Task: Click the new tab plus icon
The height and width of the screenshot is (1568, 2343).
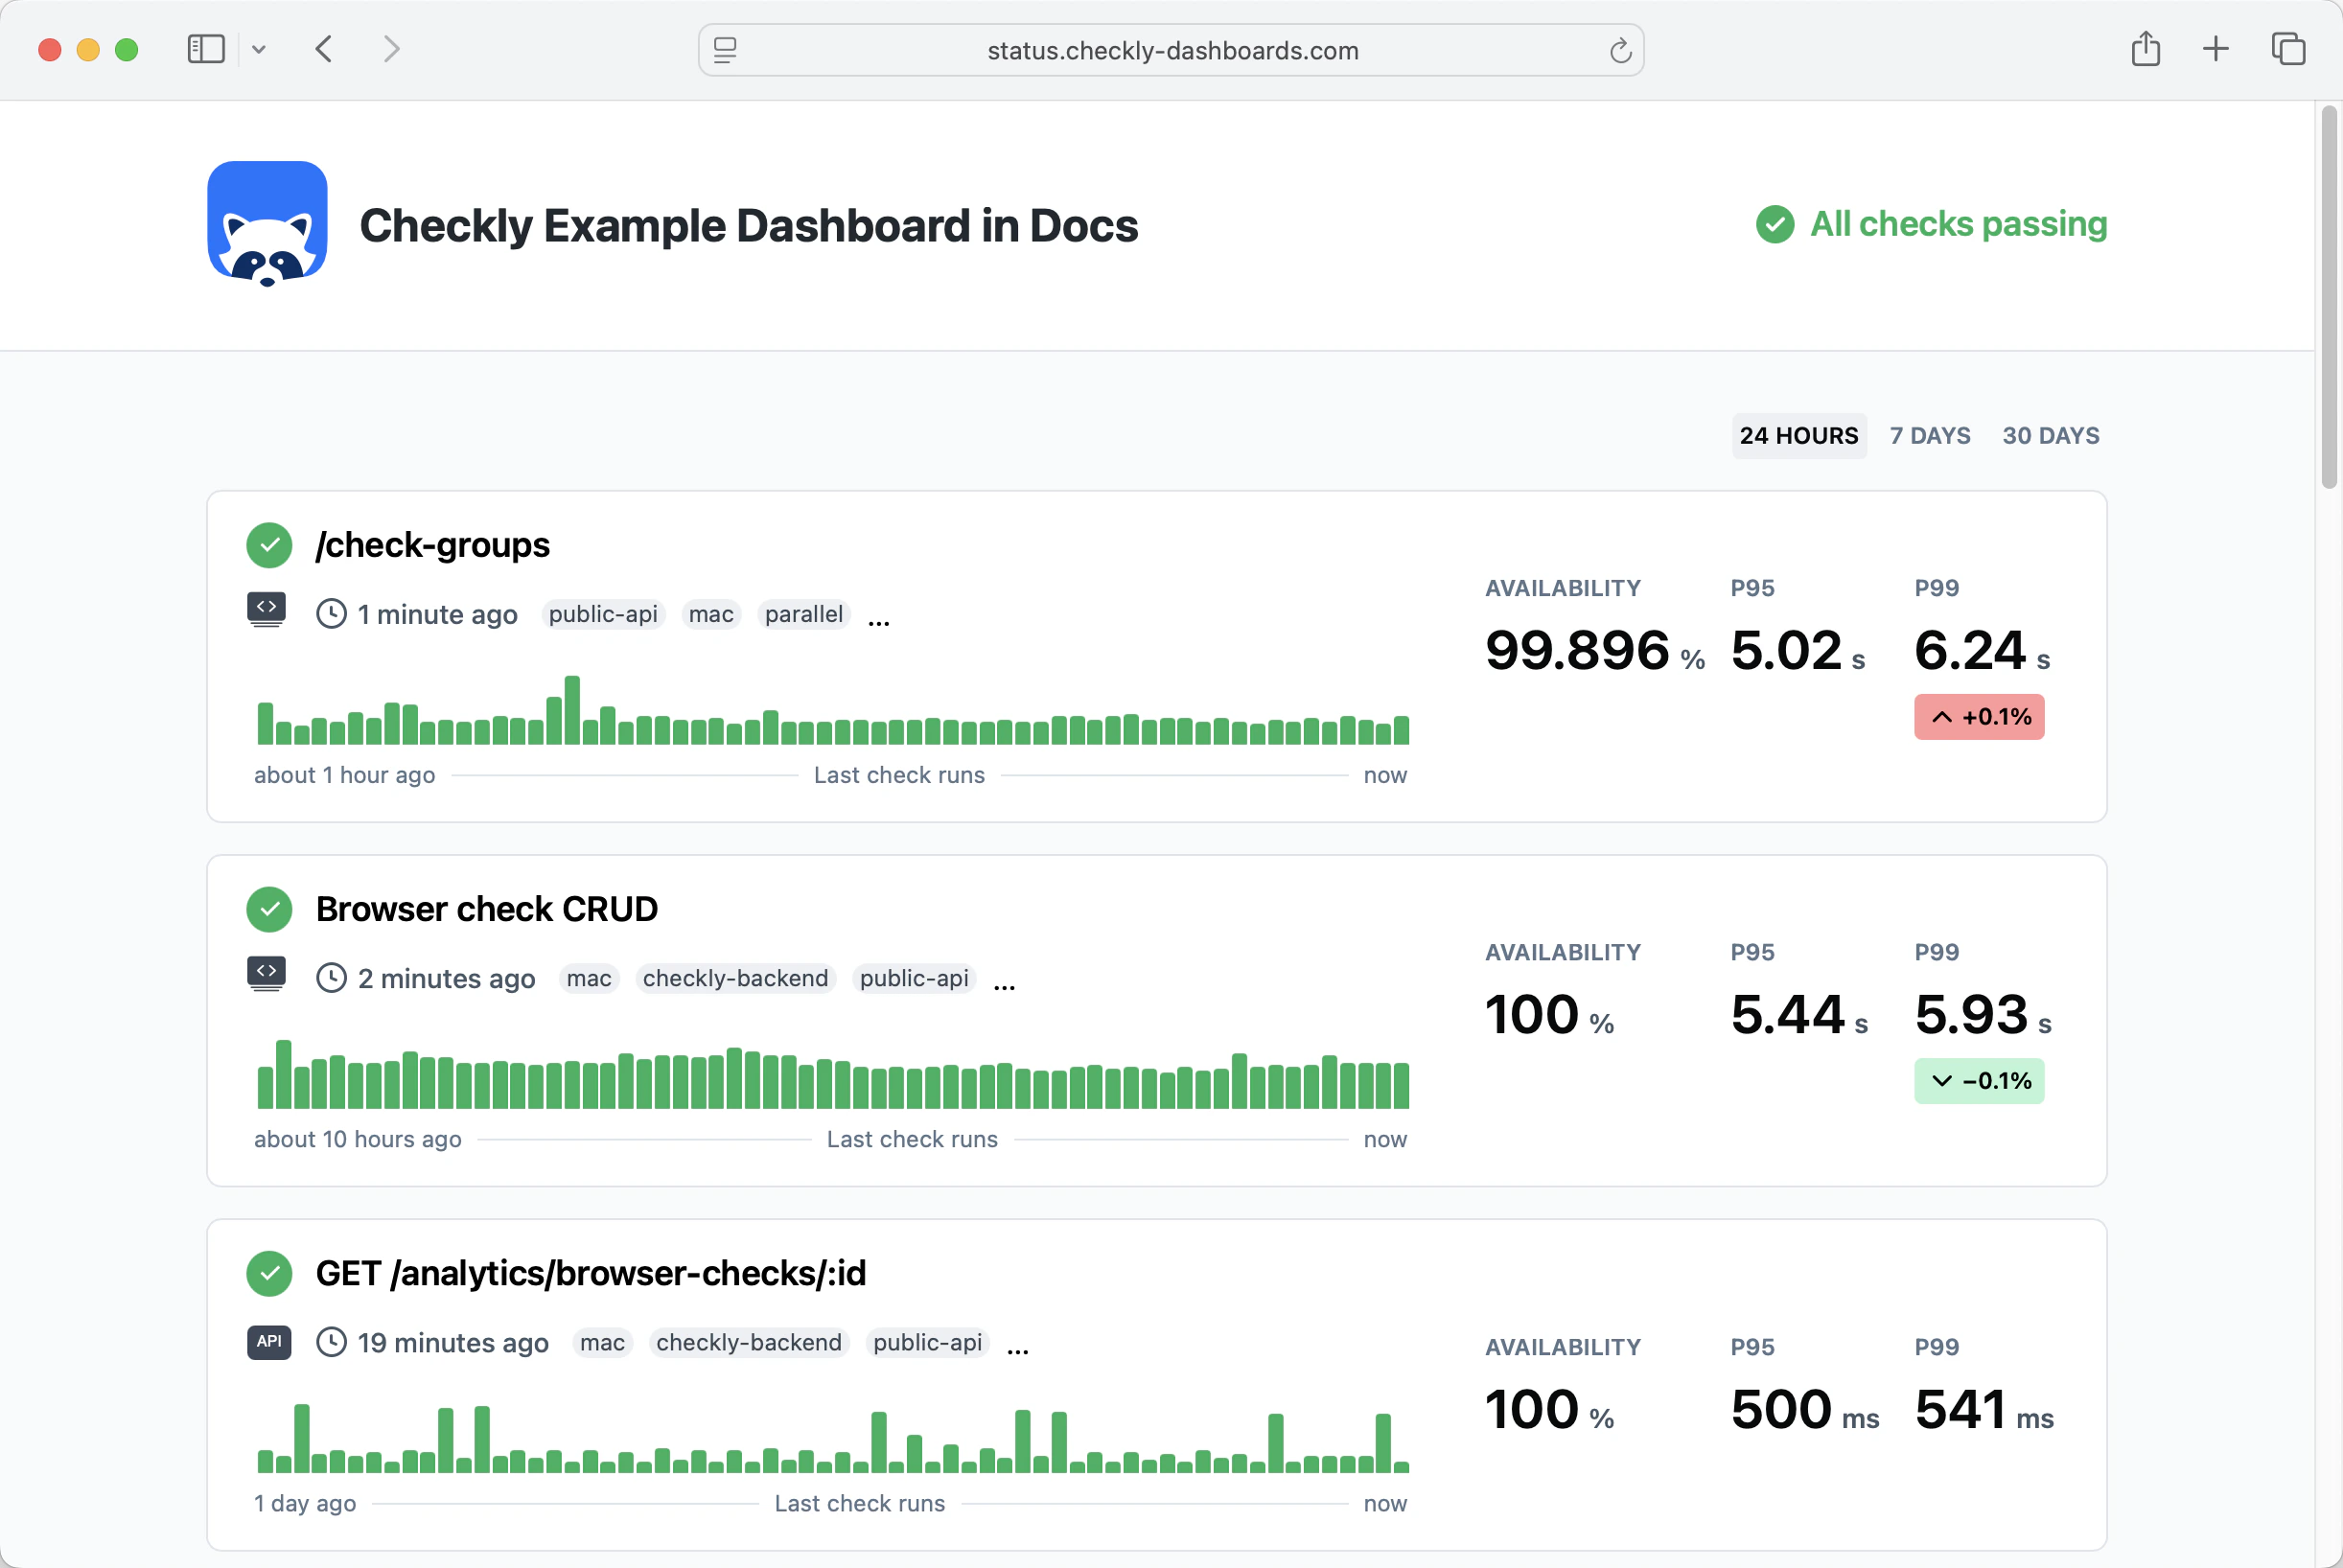Action: coord(2216,49)
